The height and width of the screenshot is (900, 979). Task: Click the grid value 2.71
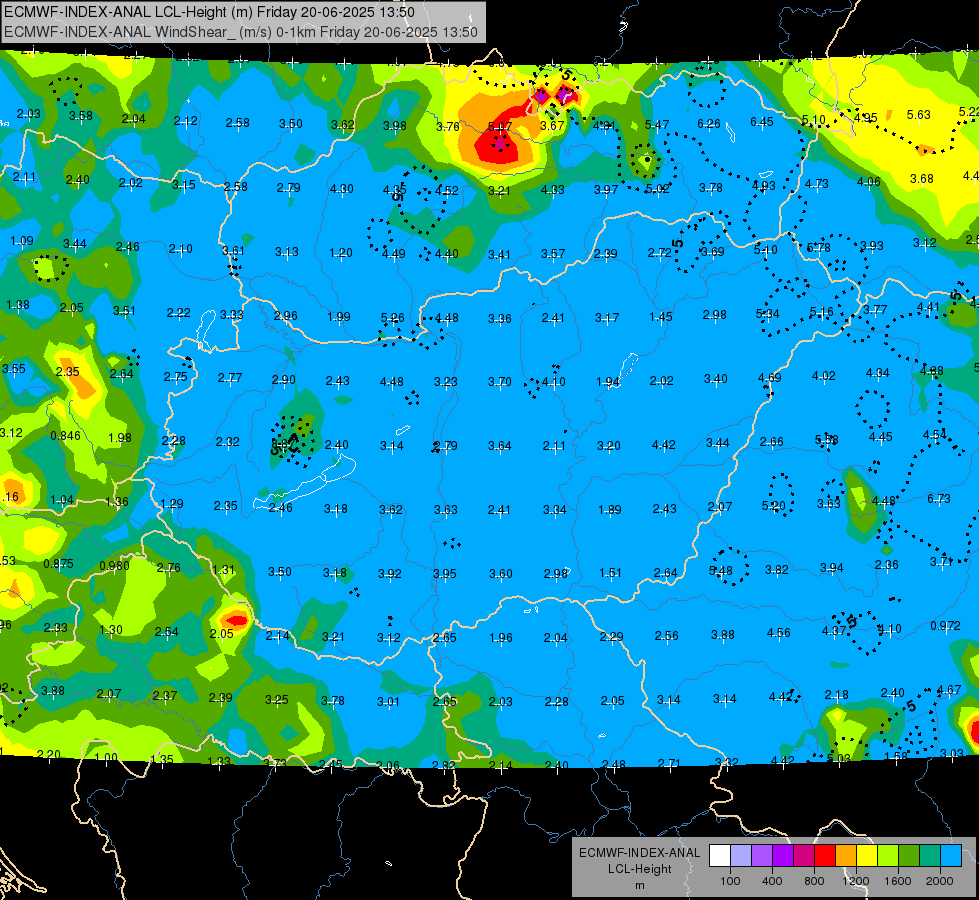tap(669, 764)
